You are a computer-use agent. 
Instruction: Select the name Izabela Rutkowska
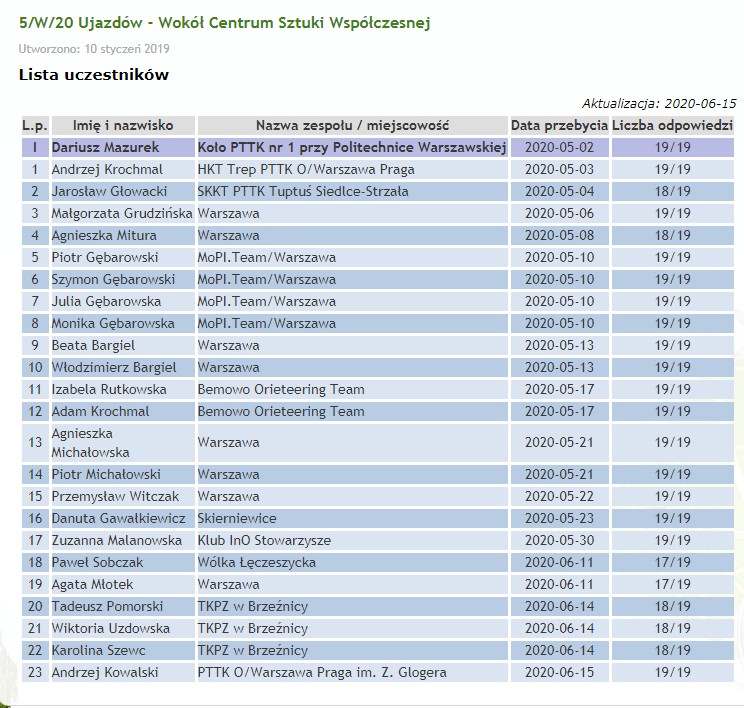(x=109, y=390)
